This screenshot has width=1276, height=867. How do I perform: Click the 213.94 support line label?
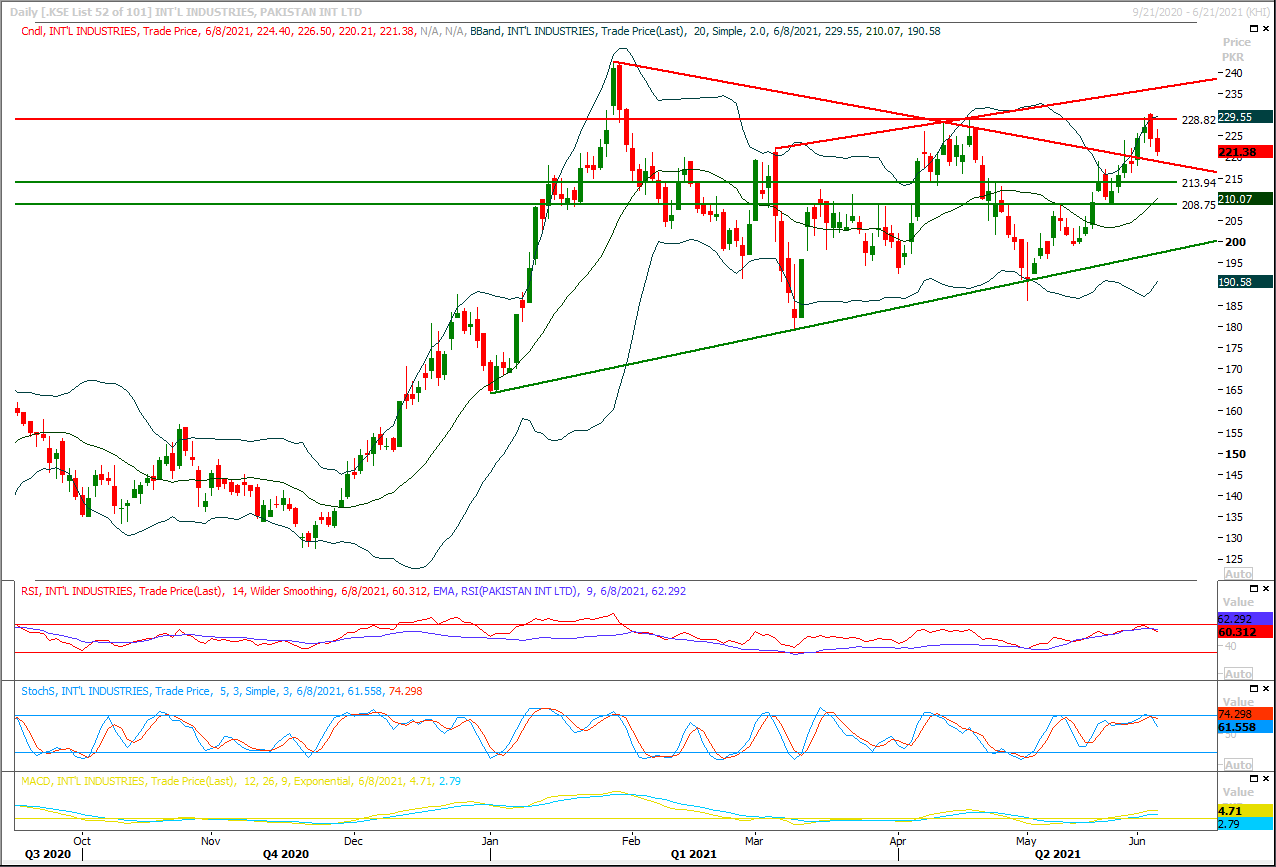pyautogui.click(x=1197, y=183)
